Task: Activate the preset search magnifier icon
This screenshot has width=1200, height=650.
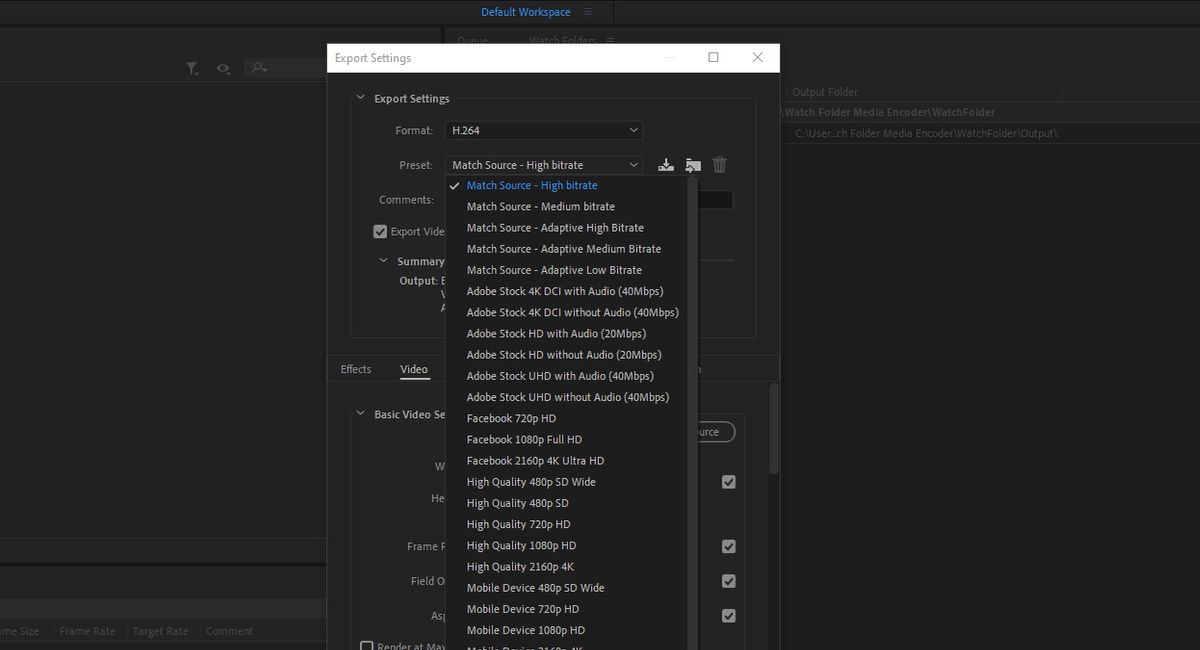Action: [257, 68]
